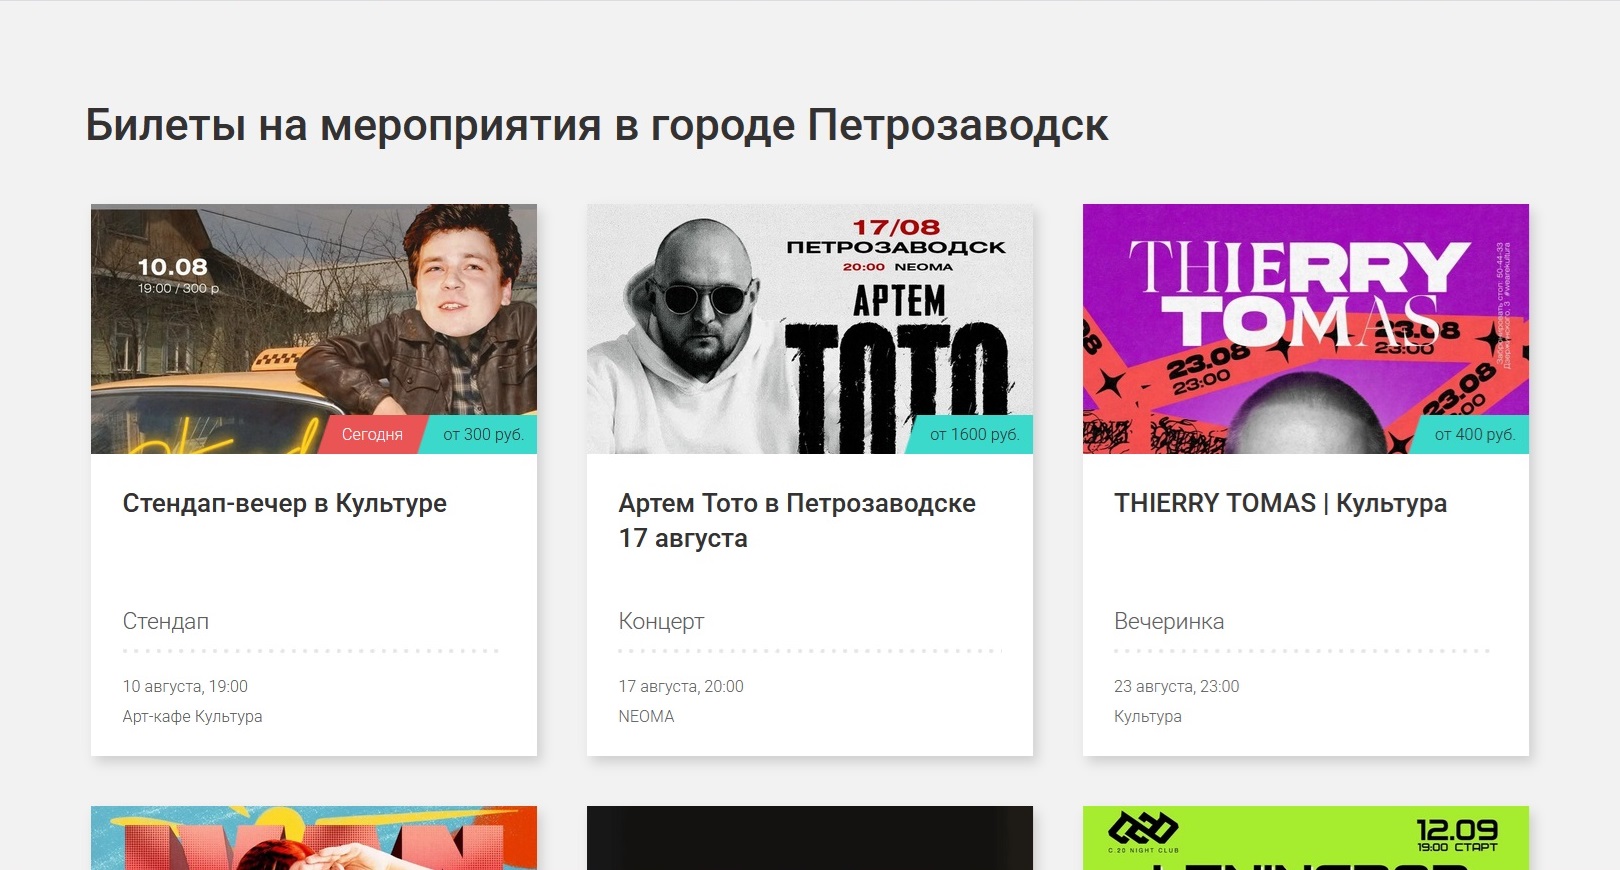The height and width of the screenshot is (870, 1620).
Task: Open the colorful poster in bottom-left card
Action: pyautogui.click(x=314, y=838)
